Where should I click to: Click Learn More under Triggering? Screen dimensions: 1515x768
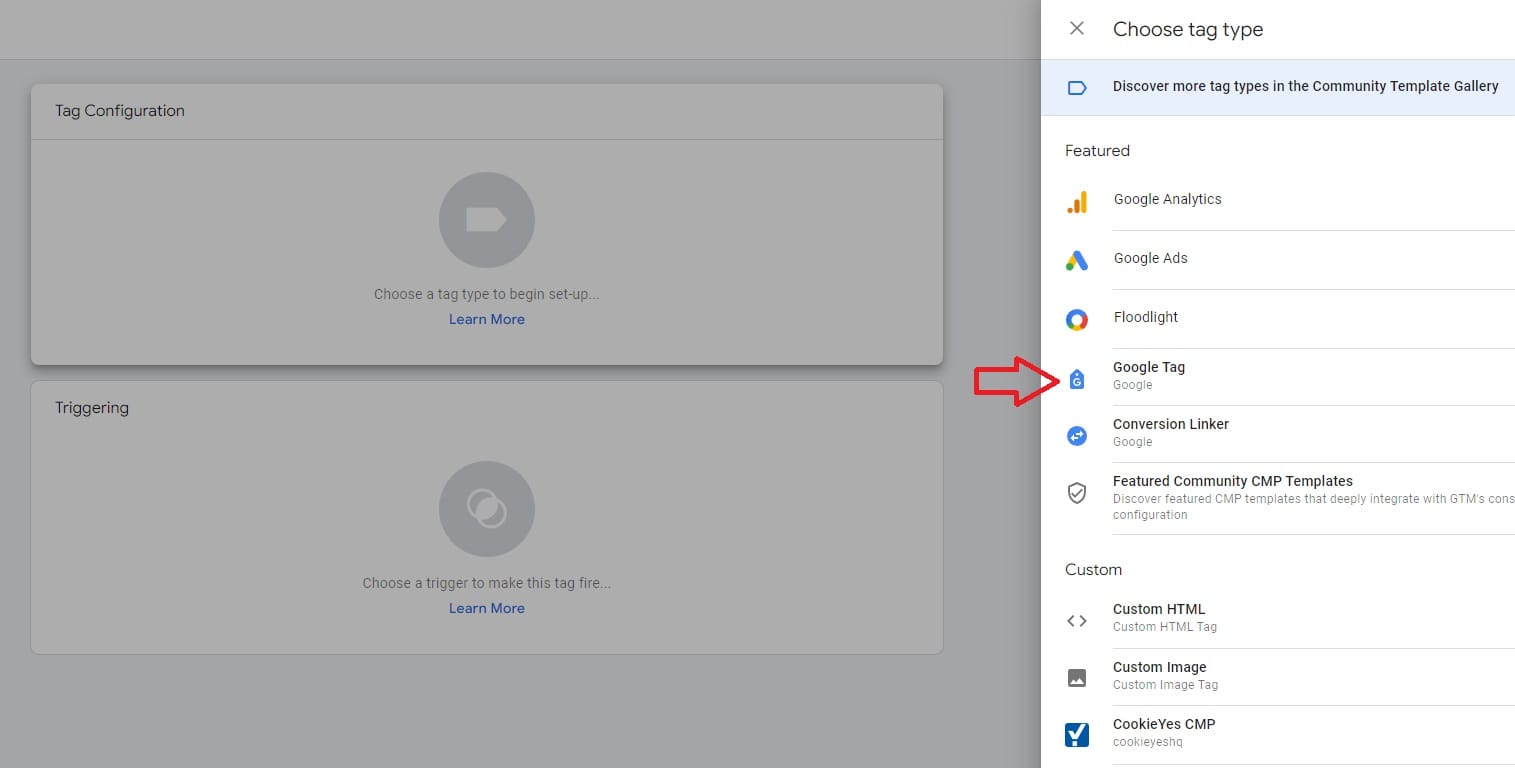tap(487, 607)
